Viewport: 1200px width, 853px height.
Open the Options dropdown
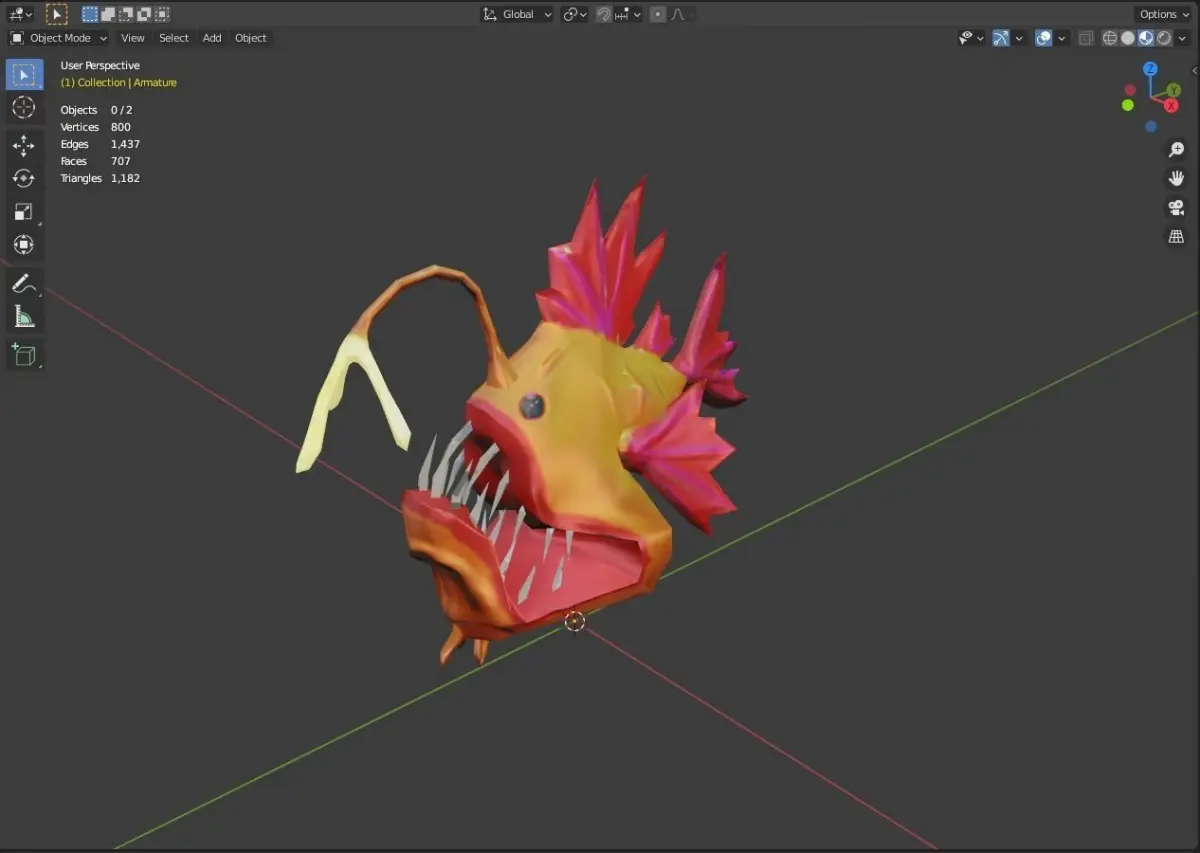click(1164, 14)
